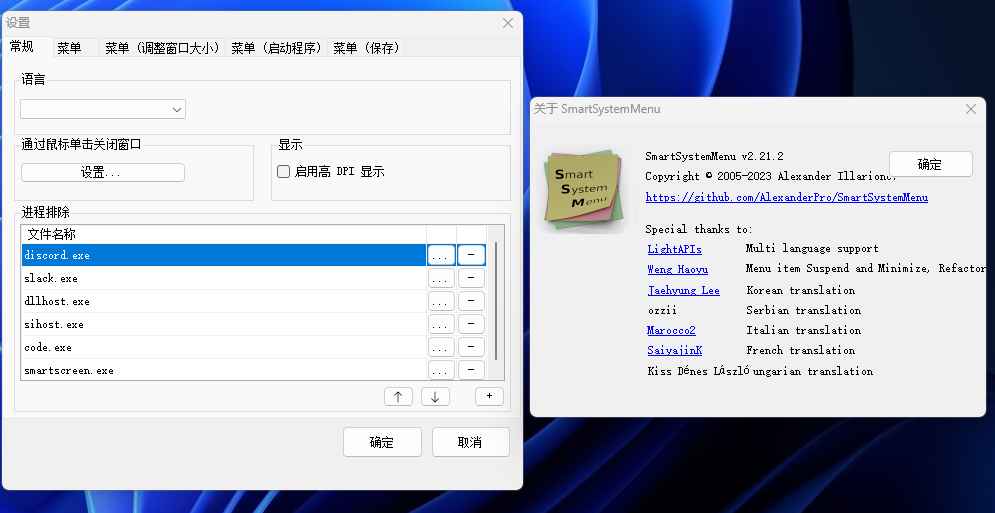Screen dimensions: 995x513
Task: Open the GitHub SmartSystemMenu link
Action: [786, 198]
